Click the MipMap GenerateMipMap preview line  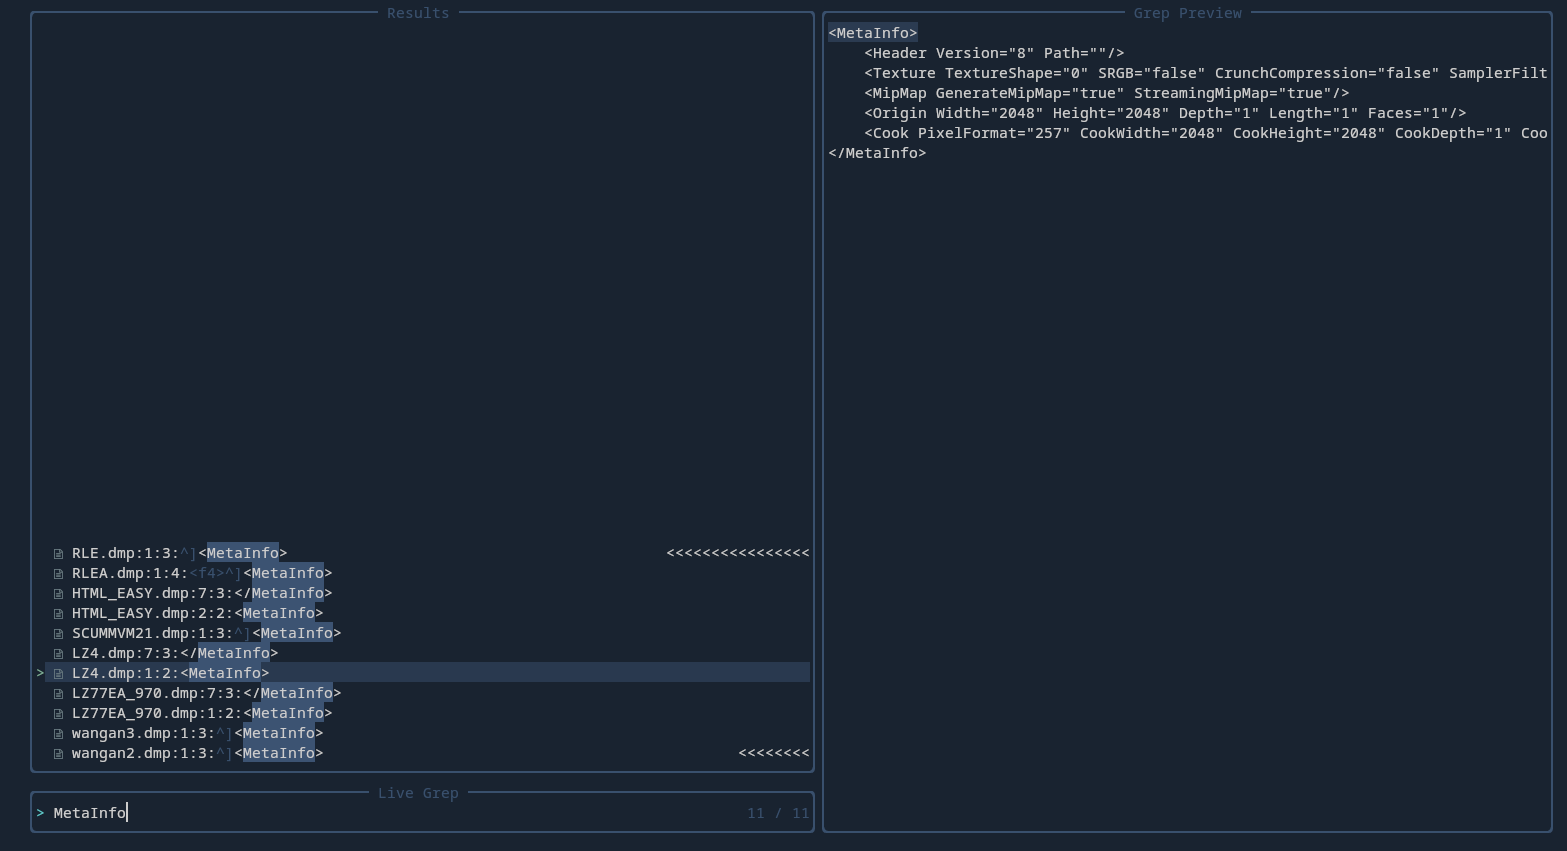(x=1107, y=93)
